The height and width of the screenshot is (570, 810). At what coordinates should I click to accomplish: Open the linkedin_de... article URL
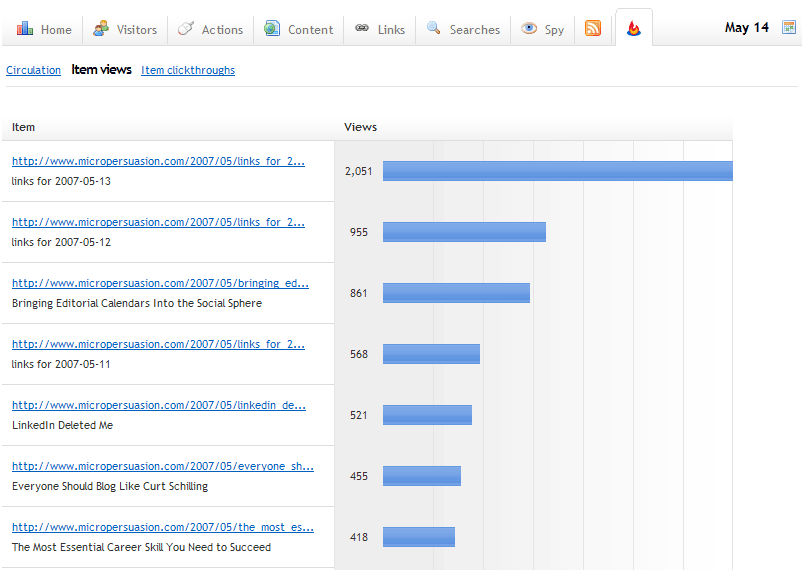click(x=159, y=405)
